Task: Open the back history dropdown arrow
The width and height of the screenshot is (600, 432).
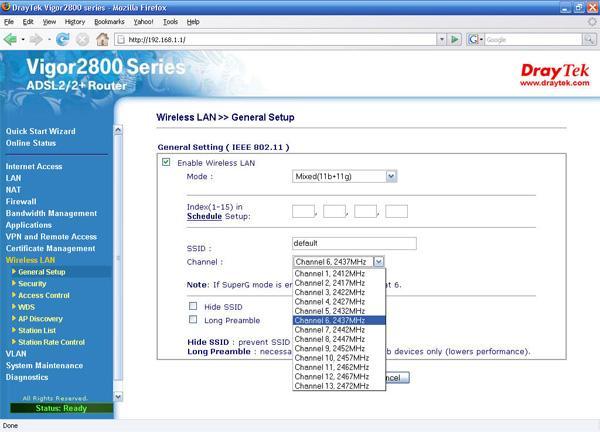Action: click(x=23, y=39)
